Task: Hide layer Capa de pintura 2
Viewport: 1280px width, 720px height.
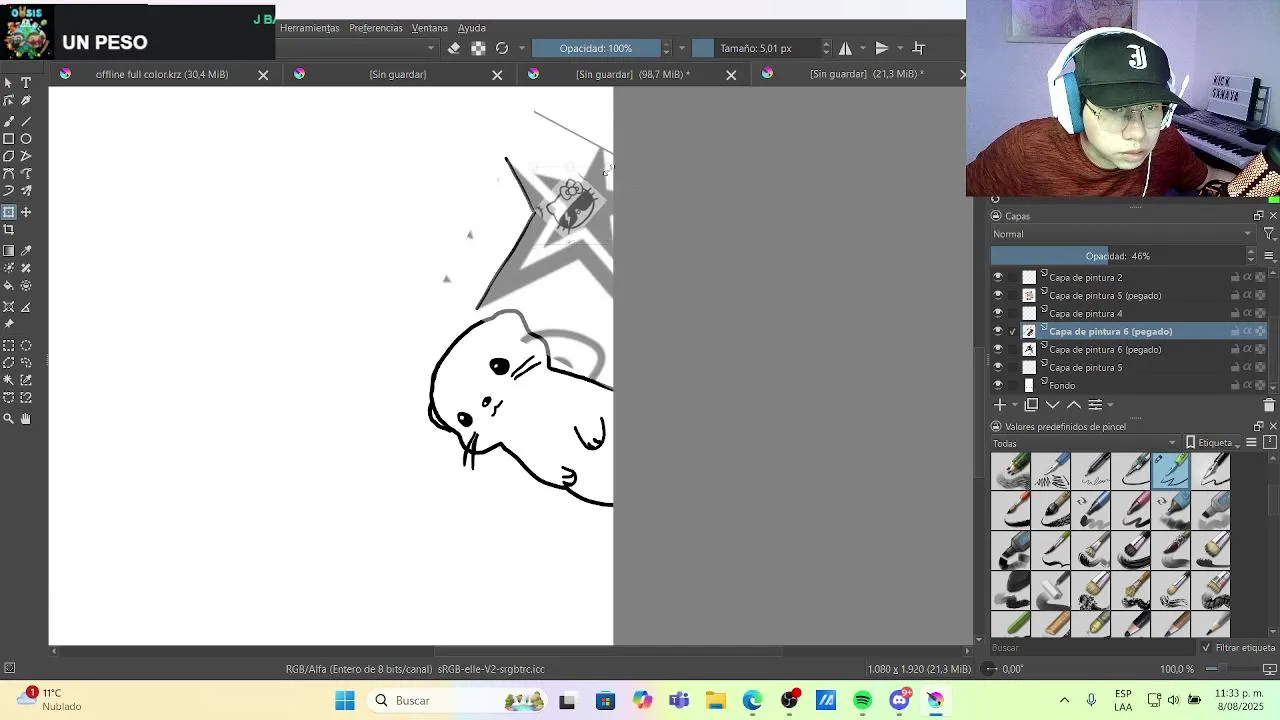Action: click(997, 278)
